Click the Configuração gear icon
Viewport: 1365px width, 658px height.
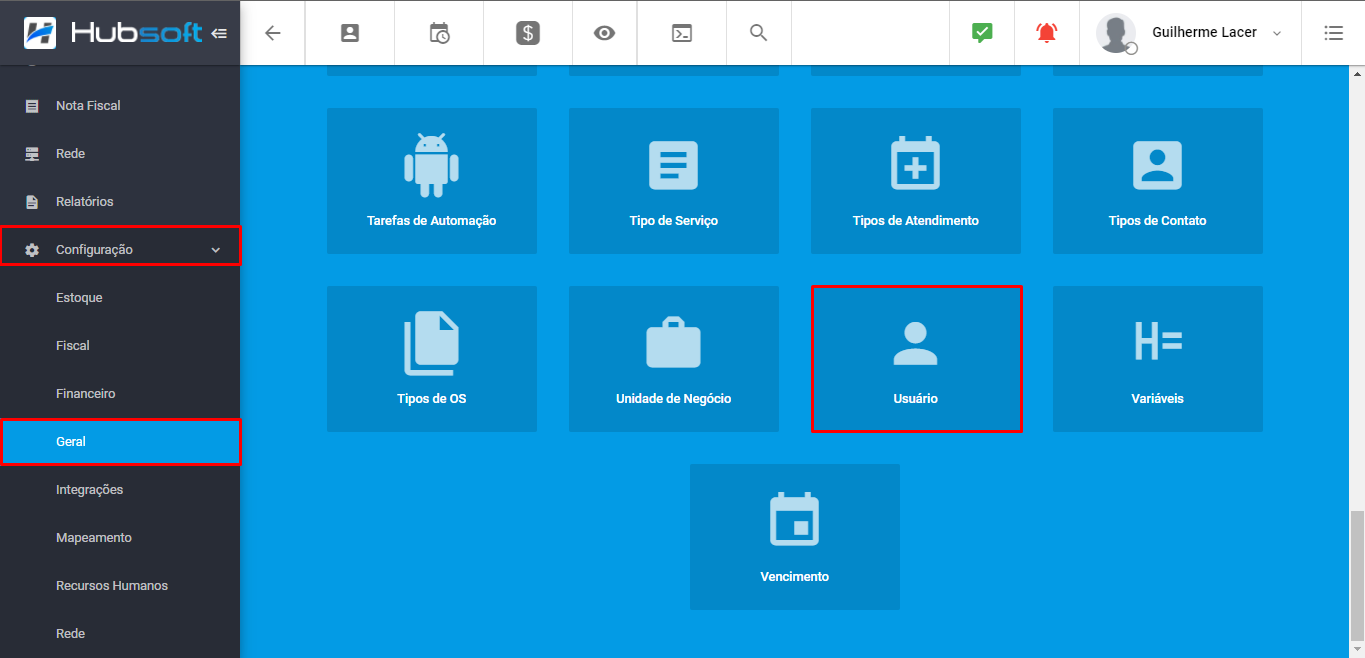[x=32, y=250]
